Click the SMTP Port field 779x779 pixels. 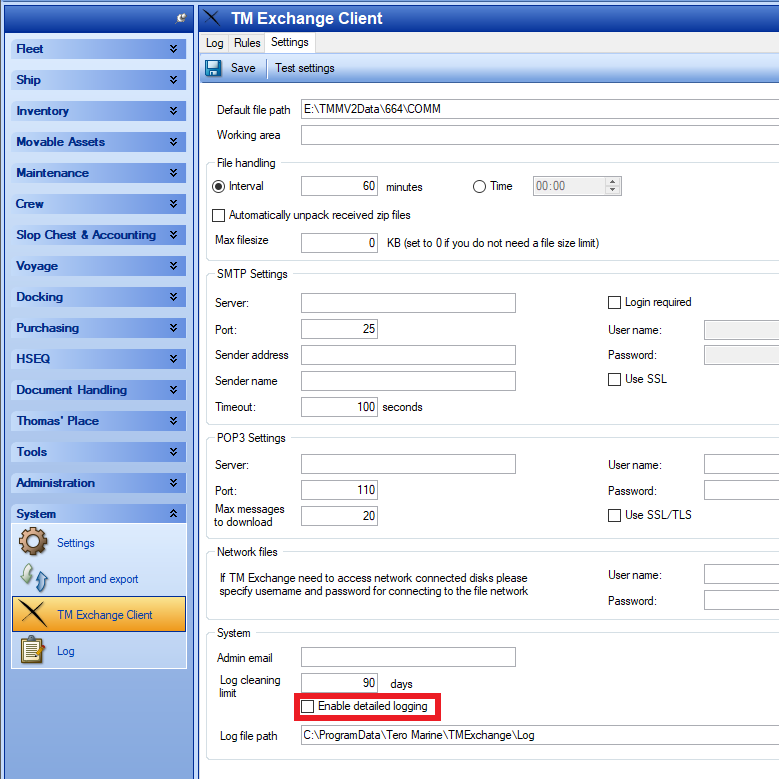click(339, 329)
